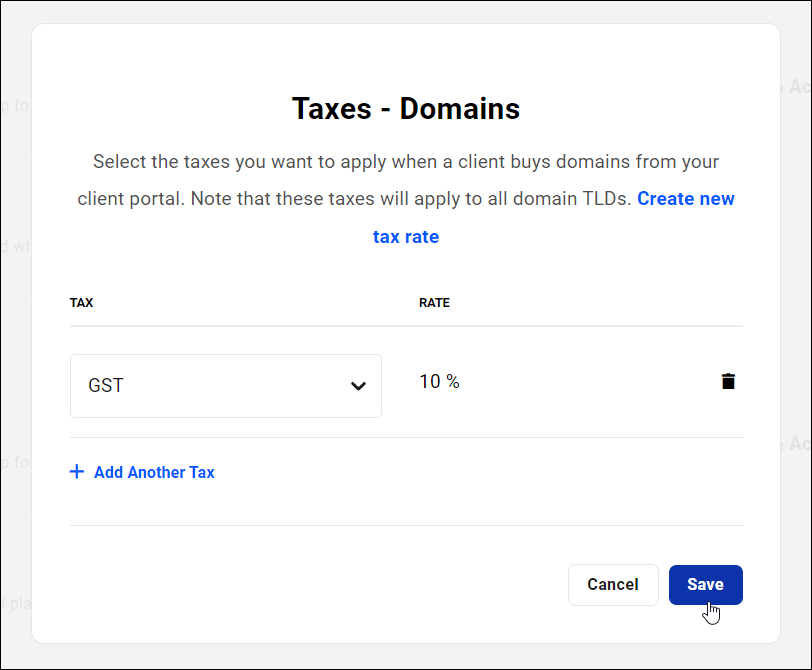Screen dimensions: 812x670
Task: Click the TAX column header
Action: point(81,302)
